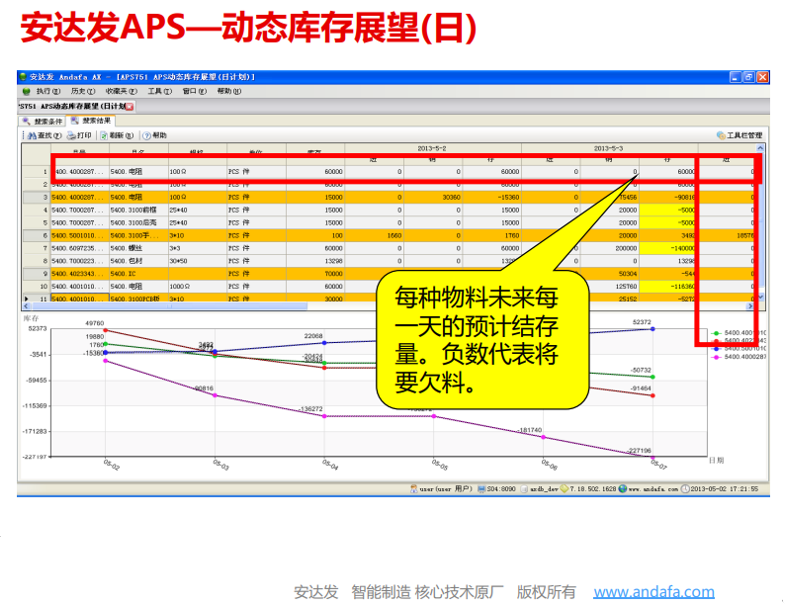Image resolution: width=807 pixels, height=607 pixels.
Task: Select the 2013-5-2 date column header
Action: 433,148
